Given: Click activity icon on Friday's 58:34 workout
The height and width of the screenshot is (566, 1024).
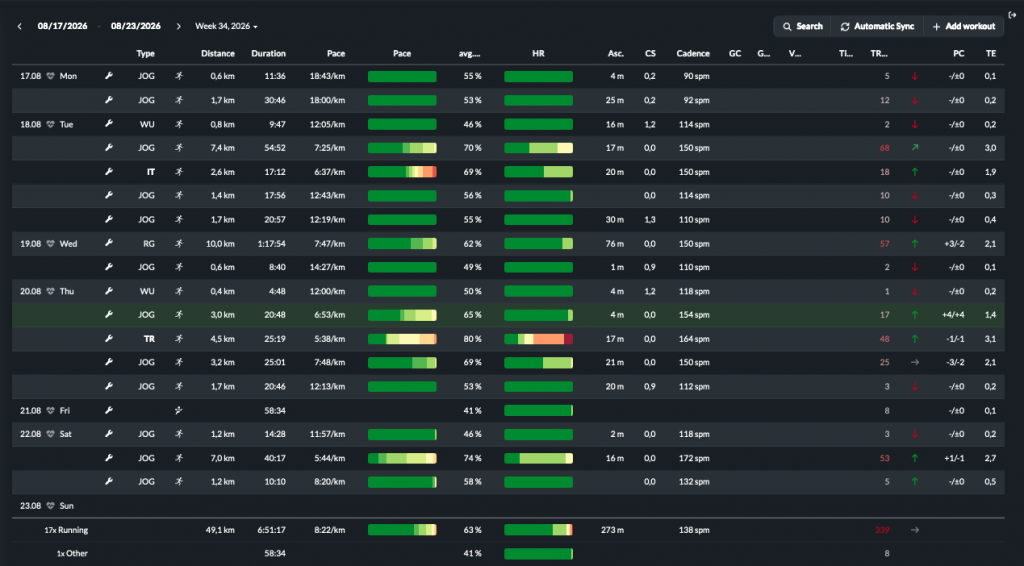Looking at the screenshot, I should pos(179,411).
